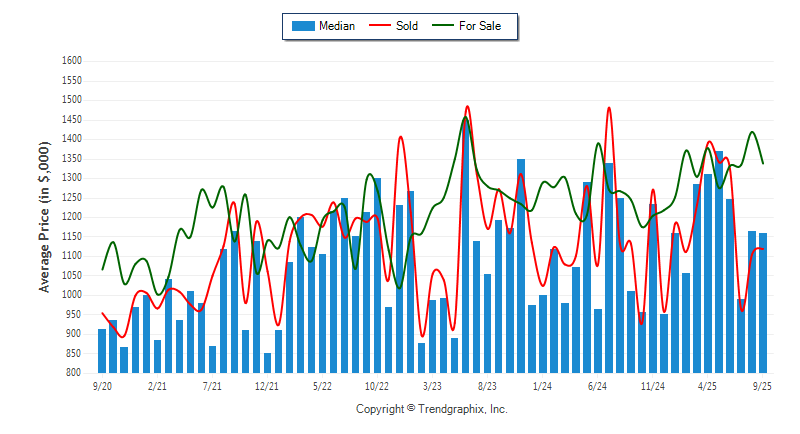Click the 9/20 x-axis date label
This screenshot has height=434, width=800.
(102, 384)
